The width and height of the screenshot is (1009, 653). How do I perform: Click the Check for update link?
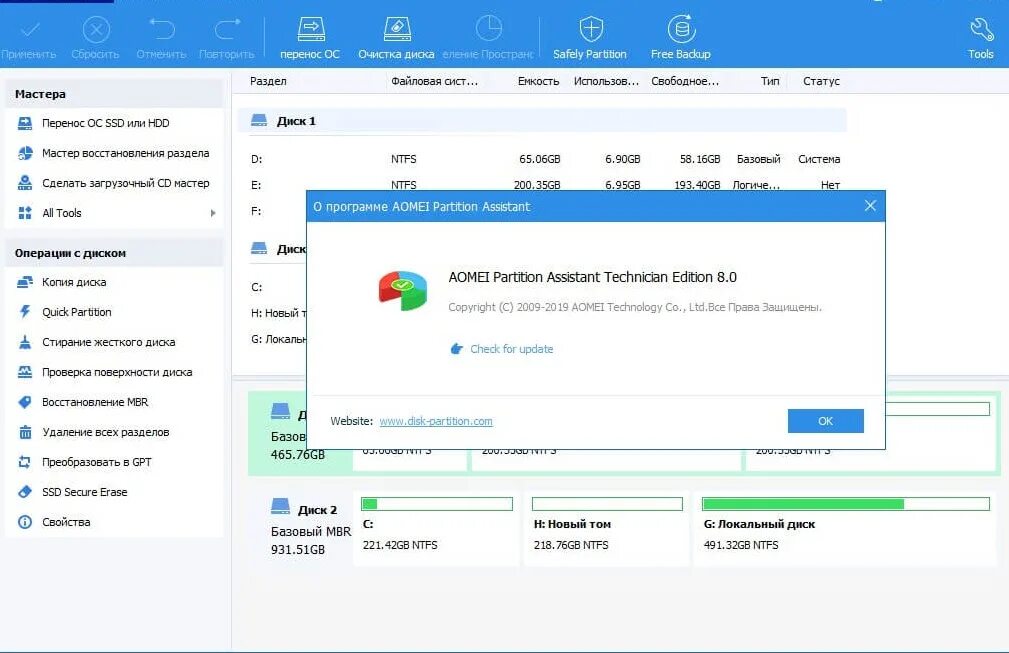pyautogui.click(x=512, y=349)
